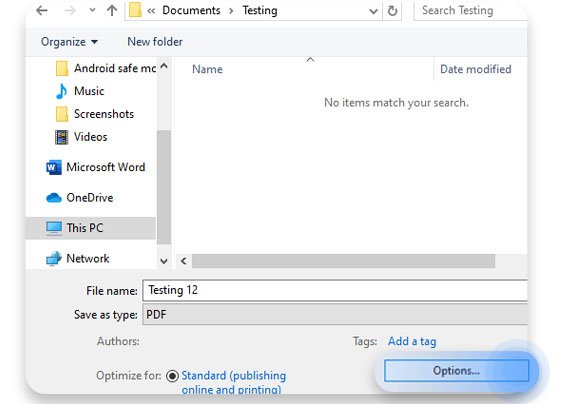Click the horizontal scrollbar thumb

[343, 261]
